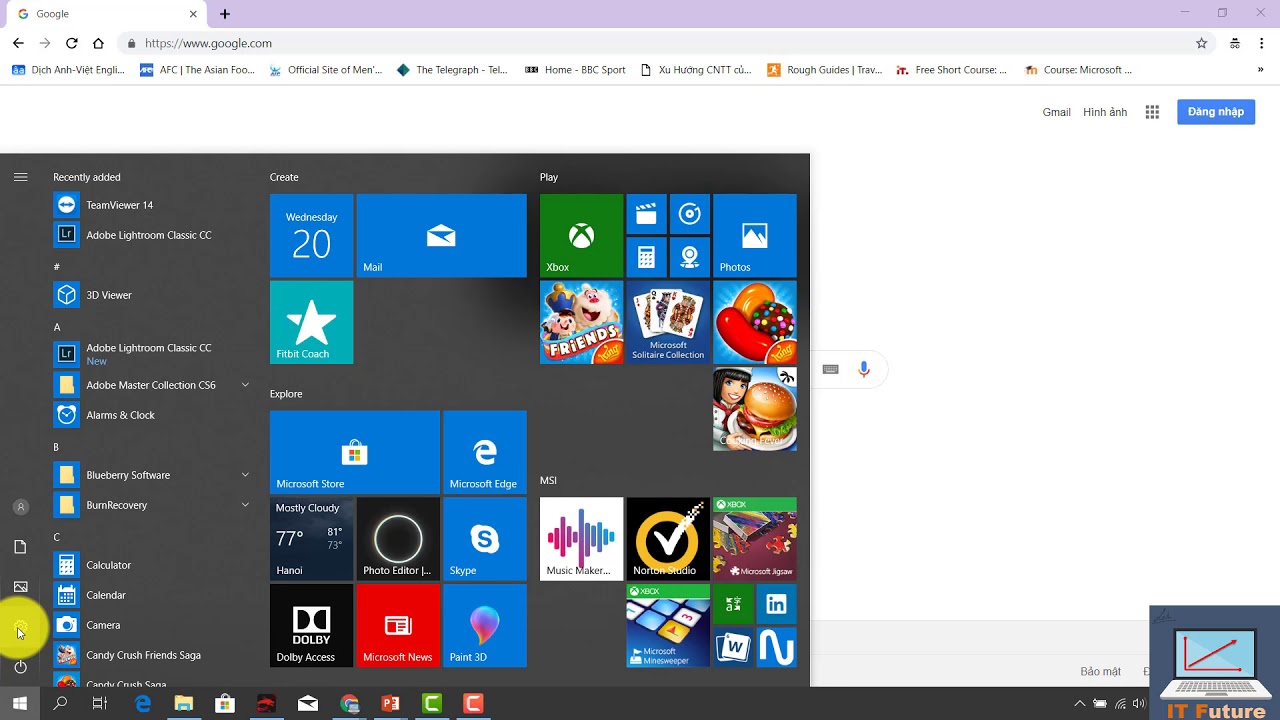This screenshot has width=1280, height=720.
Task: Open the Cooking Fever tile
Action: click(x=755, y=409)
